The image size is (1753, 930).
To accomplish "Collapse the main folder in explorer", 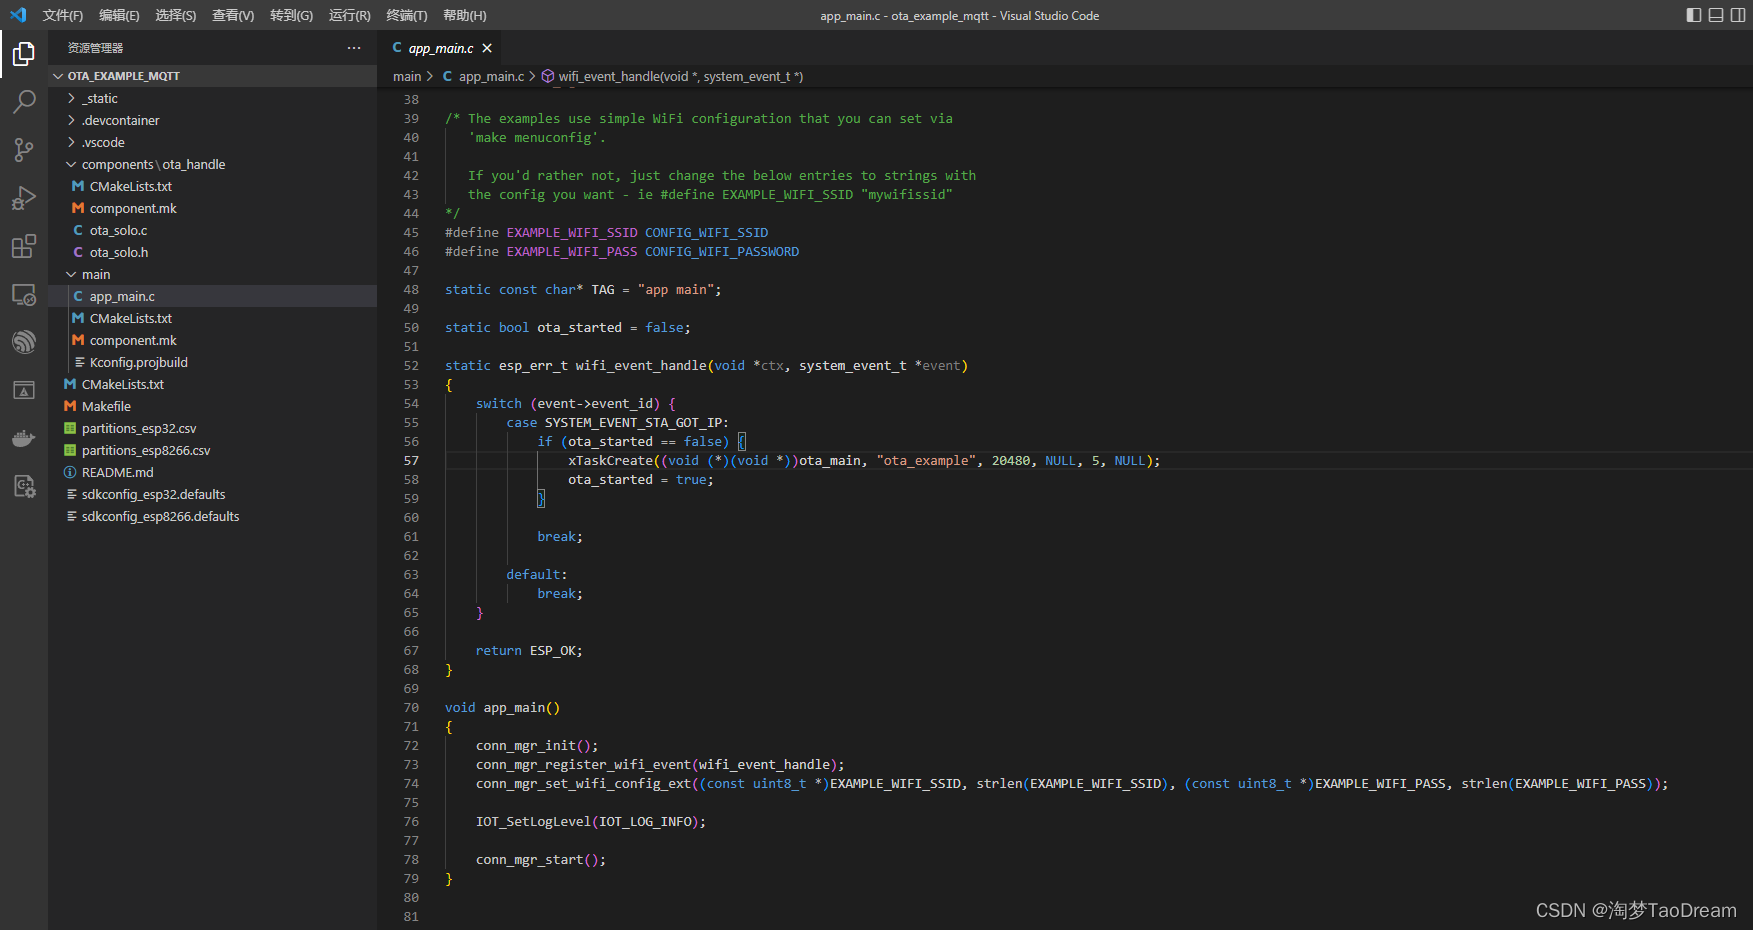I will [x=96, y=274].
